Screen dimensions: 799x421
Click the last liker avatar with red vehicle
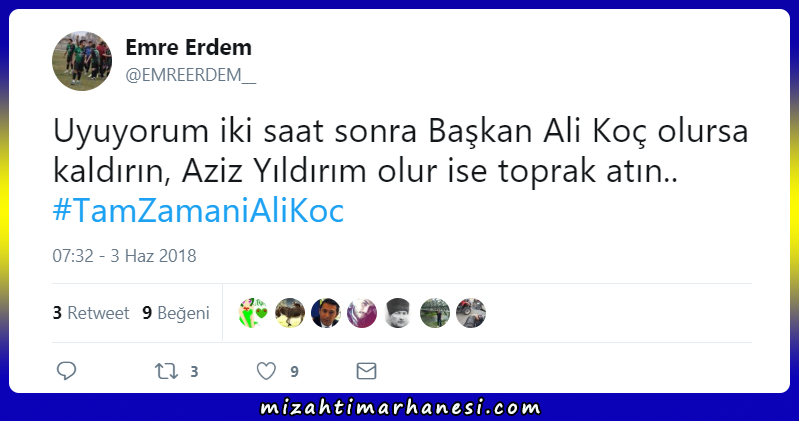(x=471, y=312)
